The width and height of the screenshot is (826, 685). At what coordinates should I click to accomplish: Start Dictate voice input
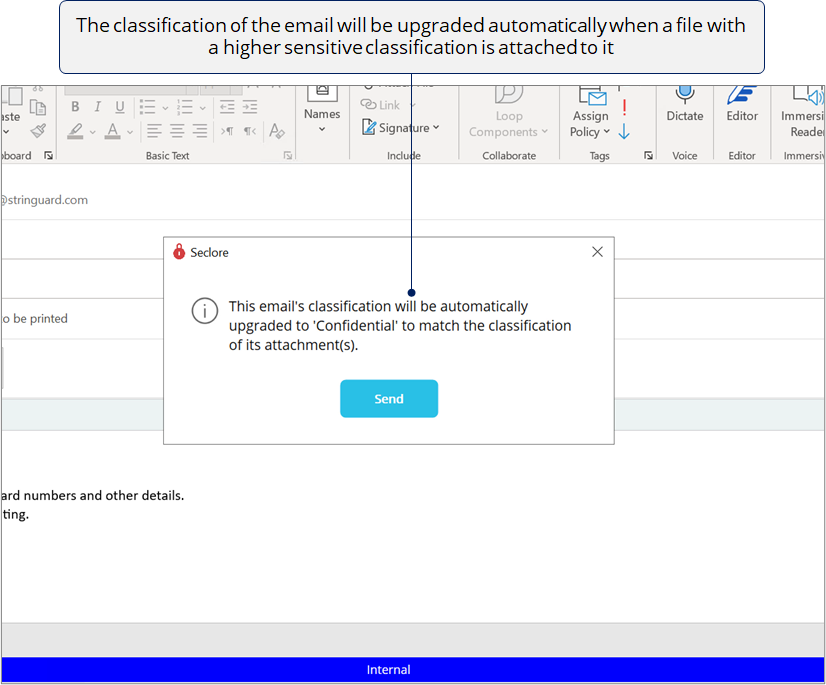pyautogui.click(x=684, y=105)
